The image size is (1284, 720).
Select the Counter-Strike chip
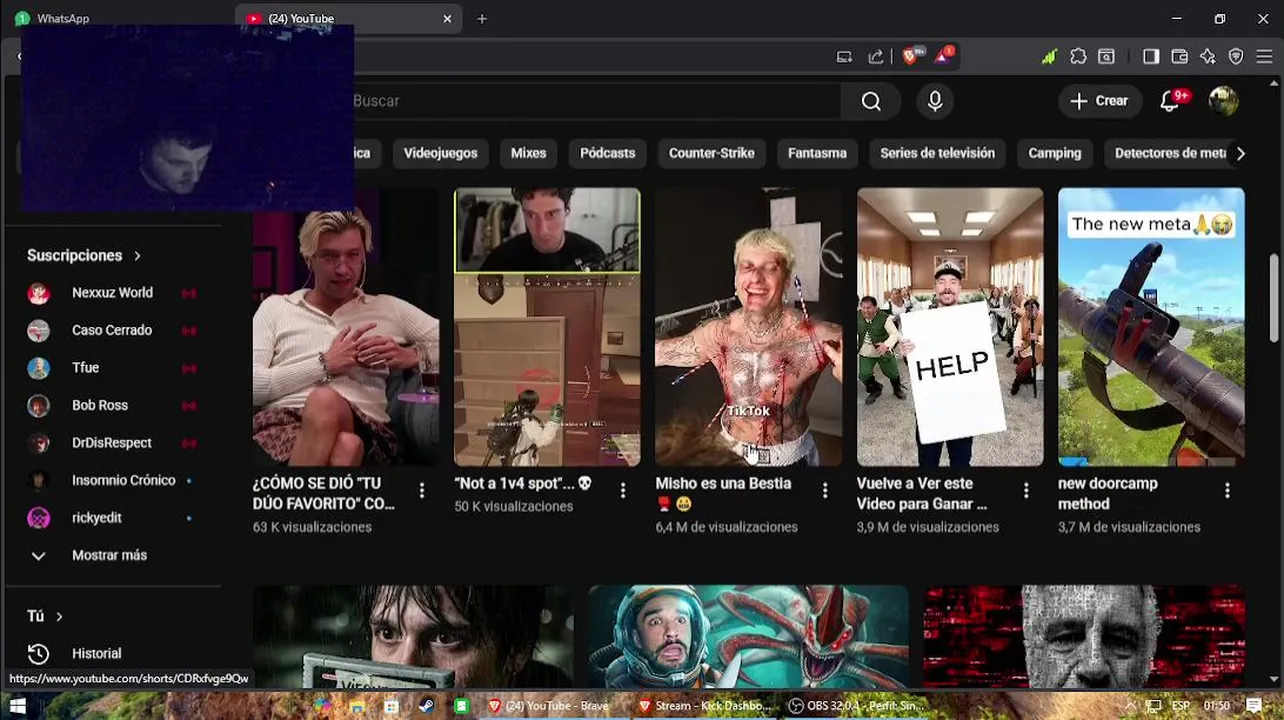tap(712, 153)
